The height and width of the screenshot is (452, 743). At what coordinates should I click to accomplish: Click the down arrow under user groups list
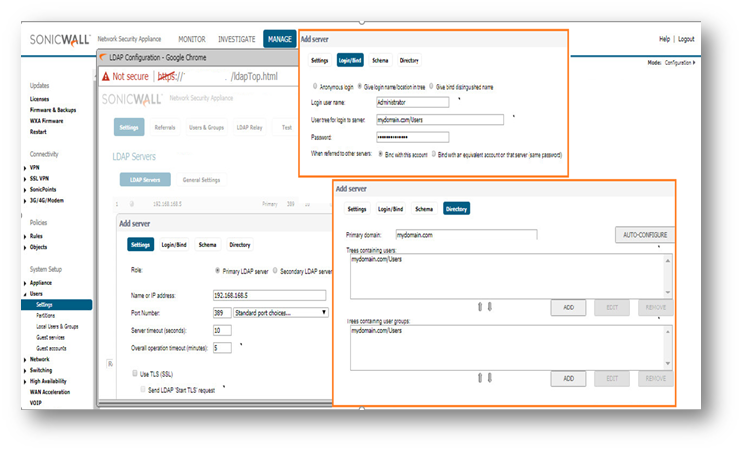point(489,378)
